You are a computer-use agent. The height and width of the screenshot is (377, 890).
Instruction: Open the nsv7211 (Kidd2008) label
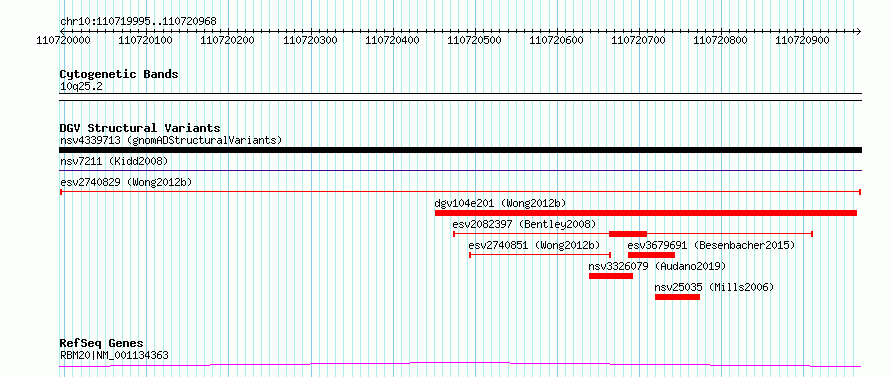[x=114, y=162]
